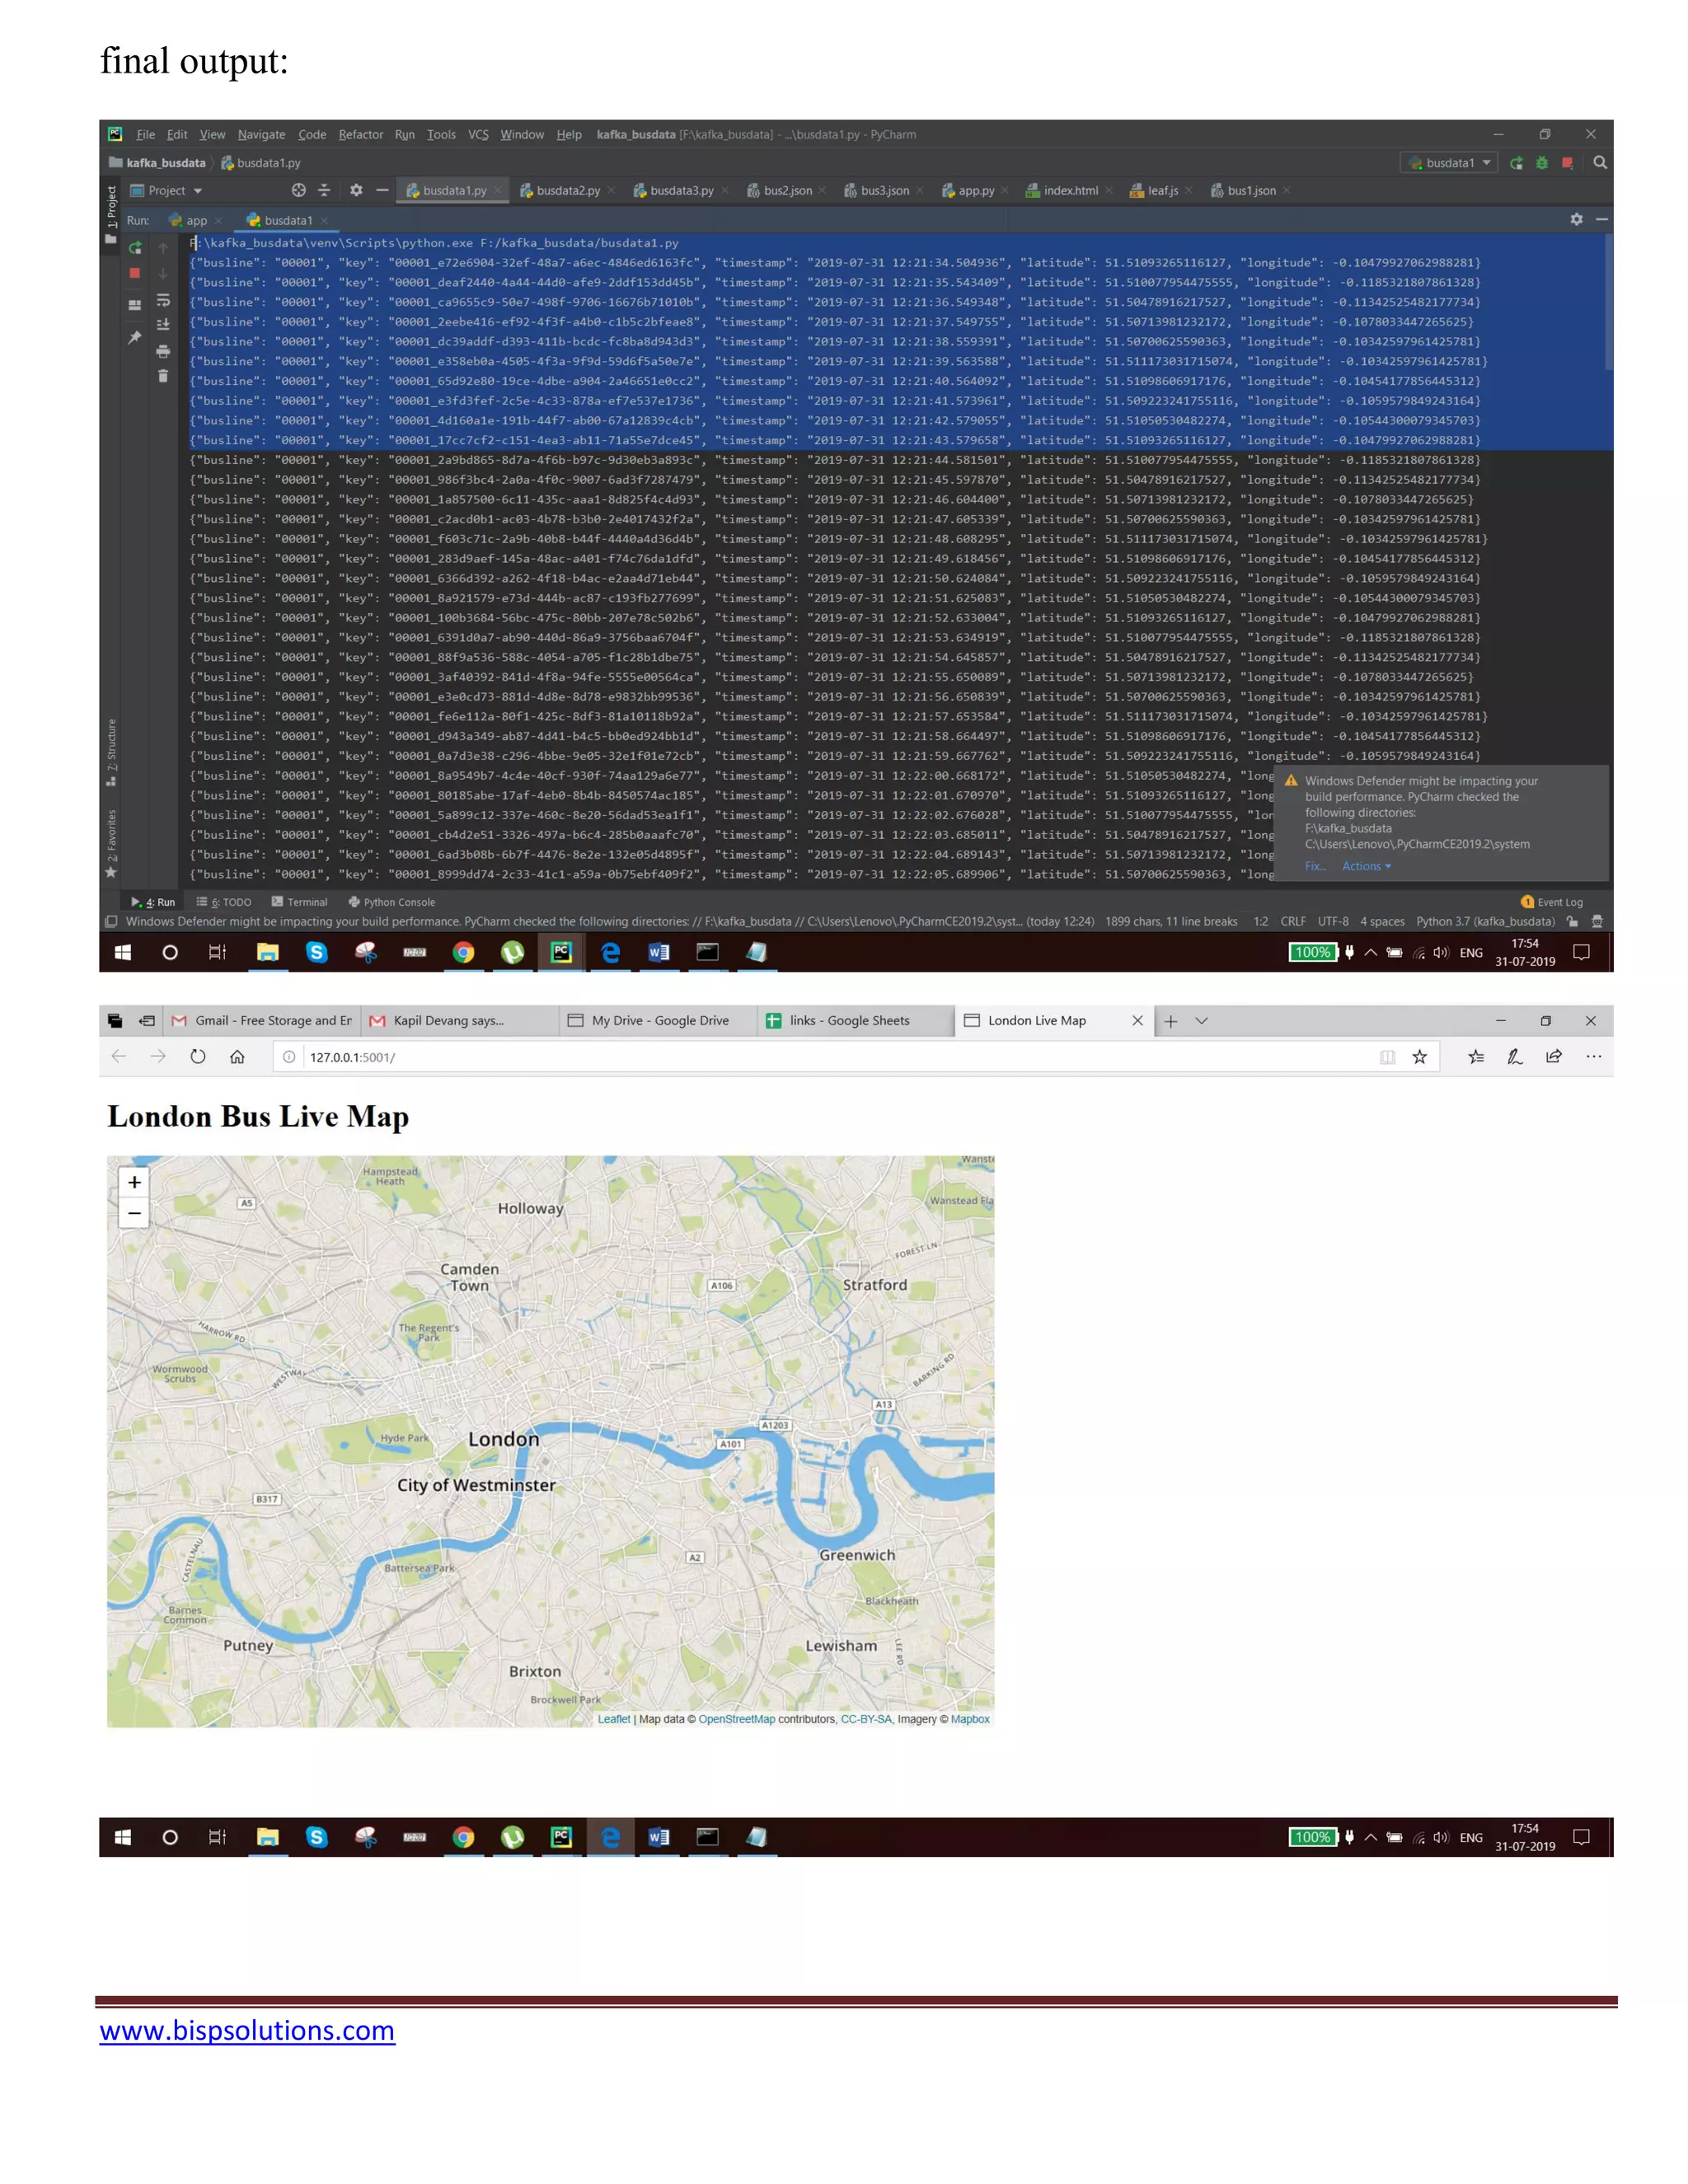
Task: Open File Explorer on lower taskbar
Action: click(x=267, y=1837)
